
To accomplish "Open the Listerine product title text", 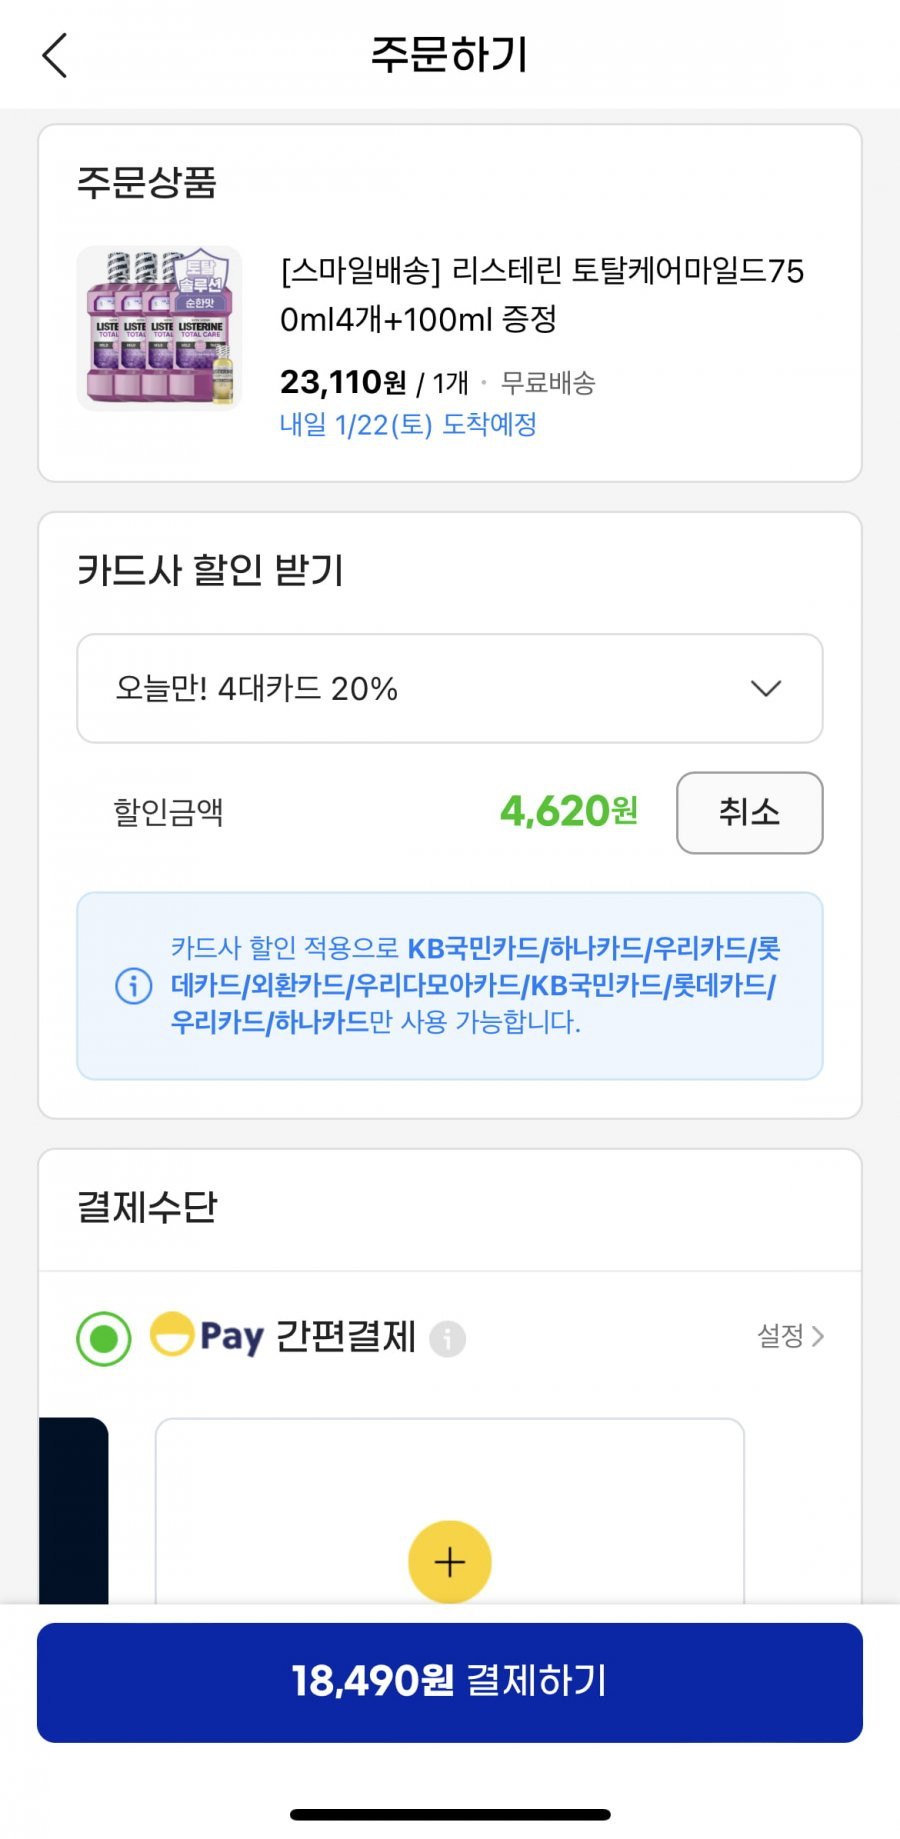I will point(542,295).
